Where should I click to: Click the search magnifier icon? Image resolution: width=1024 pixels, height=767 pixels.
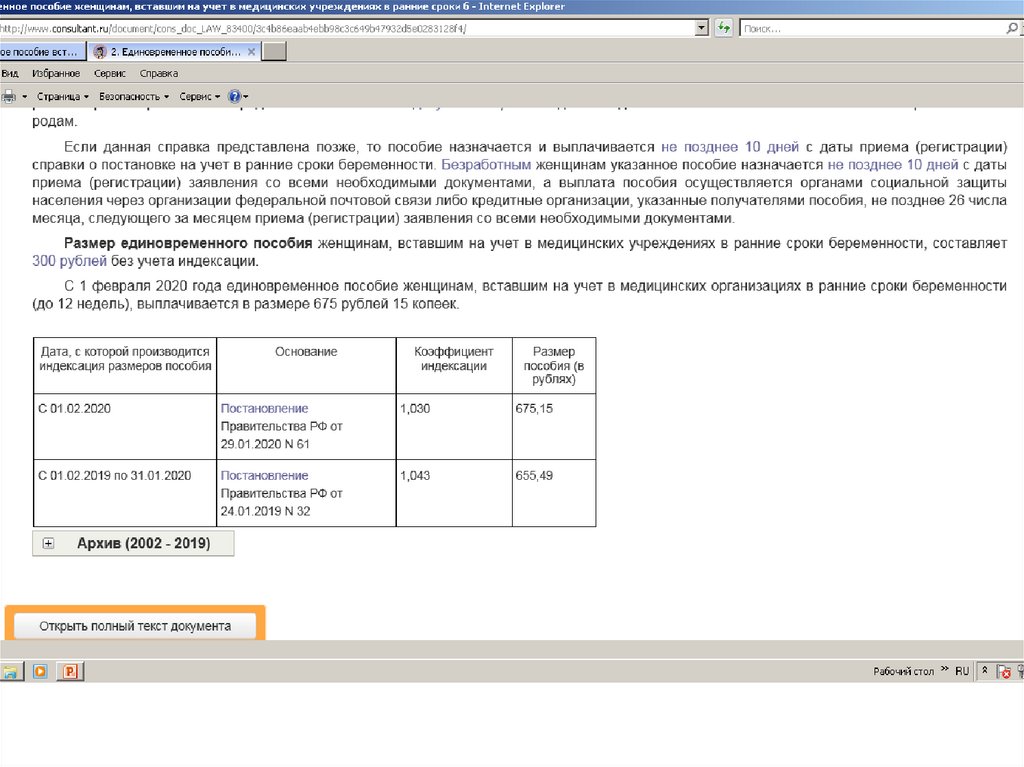click(1012, 28)
